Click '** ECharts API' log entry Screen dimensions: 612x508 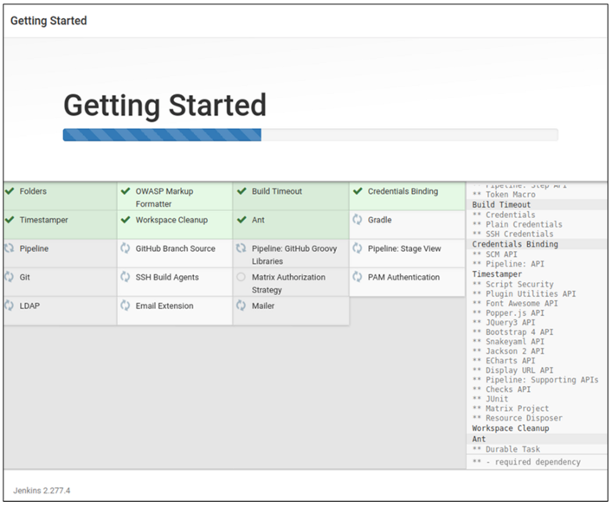point(503,361)
